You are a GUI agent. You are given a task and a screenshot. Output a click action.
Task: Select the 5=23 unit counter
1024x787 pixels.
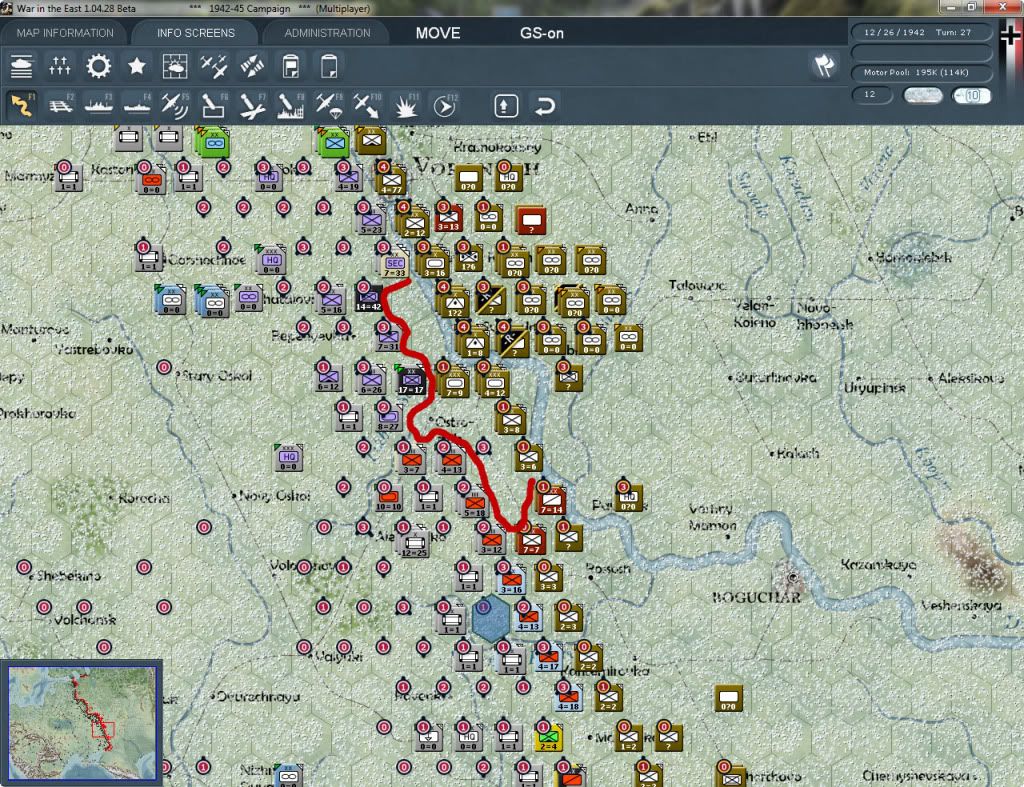[372, 221]
